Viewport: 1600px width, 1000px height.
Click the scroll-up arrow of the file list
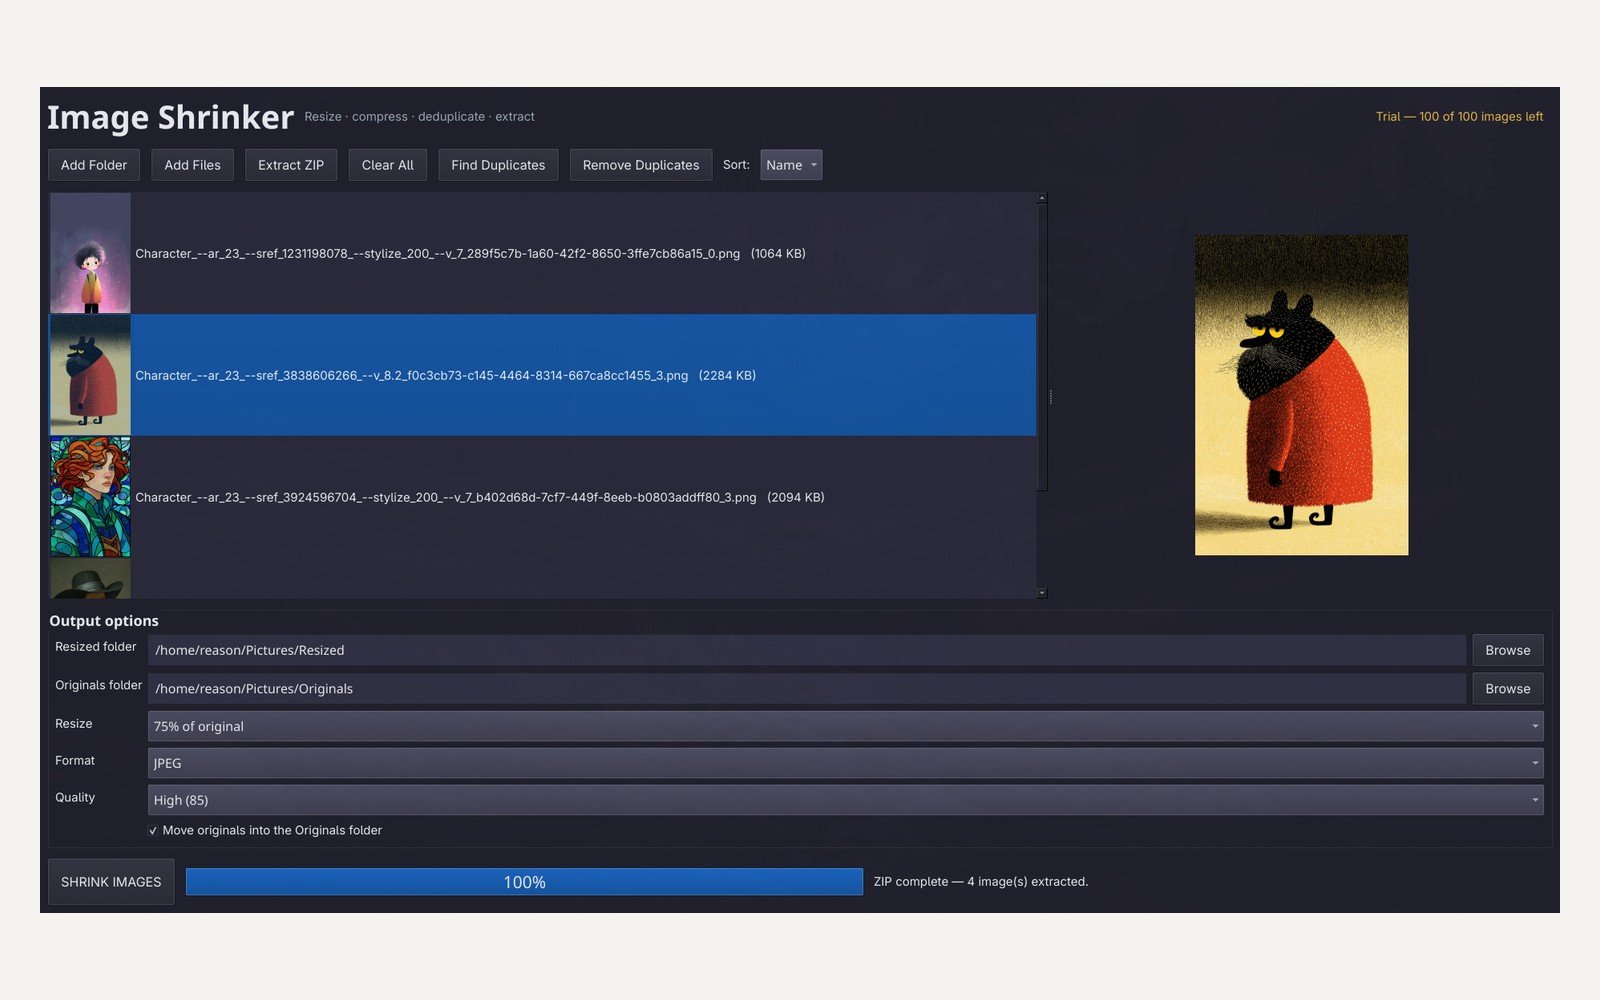(1042, 198)
